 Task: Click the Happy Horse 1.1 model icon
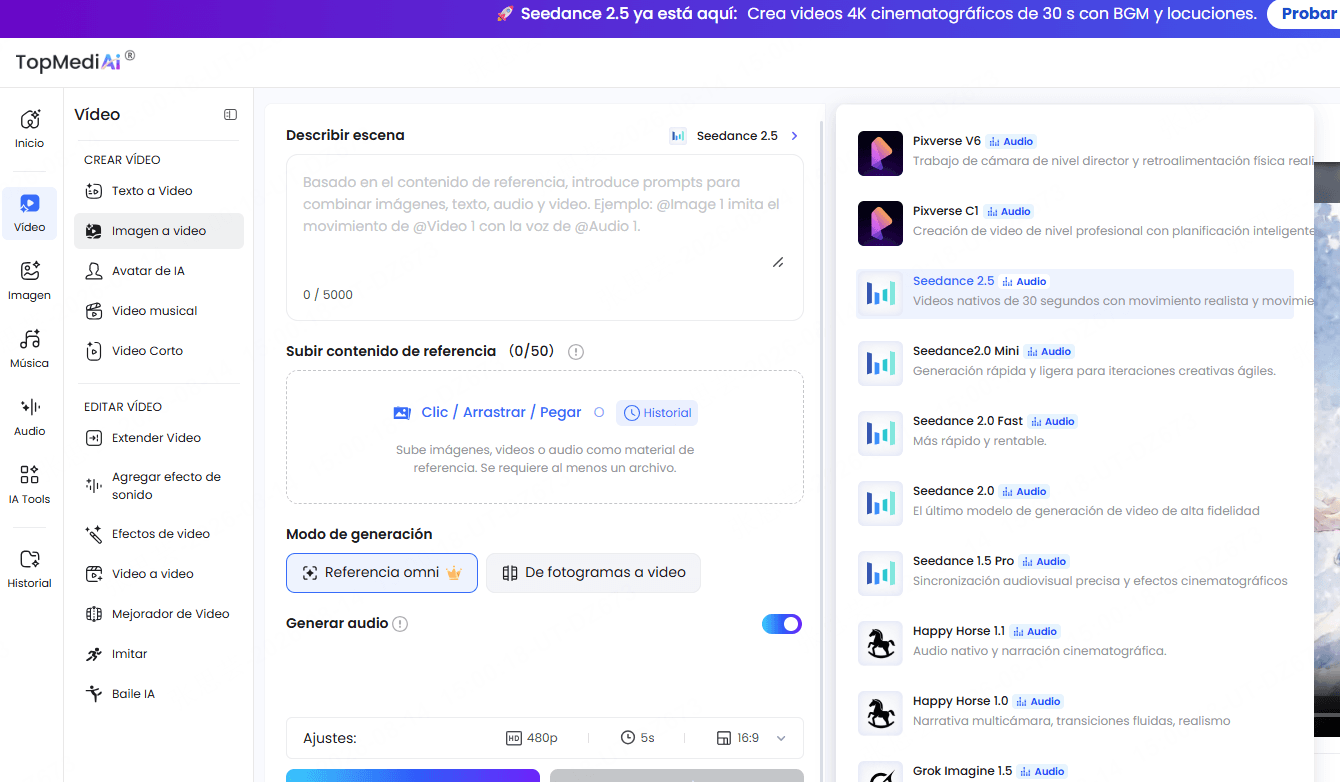(x=880, y=643)
